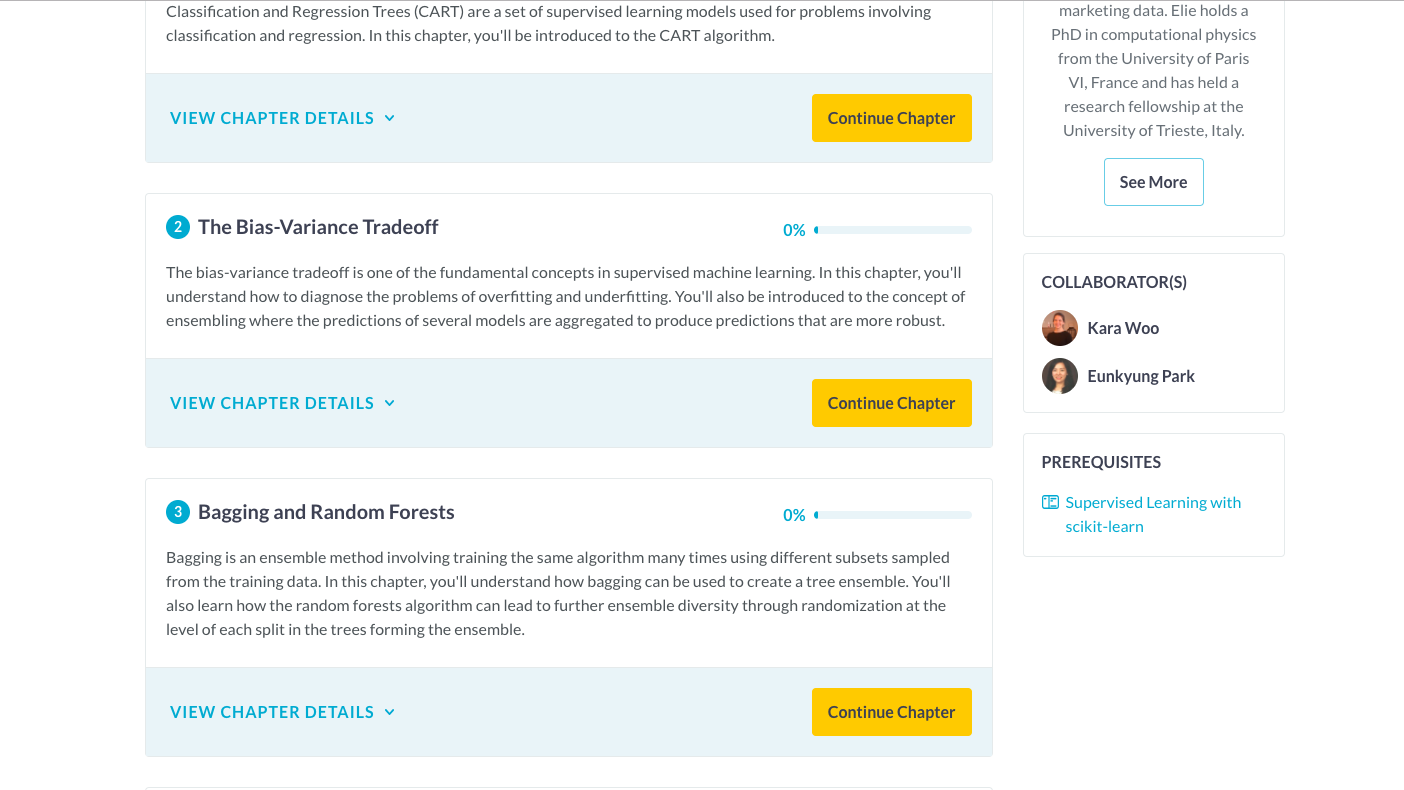The image size is (1404, 790).
Task: Click the course icon beside Supervised Learning
Action: click(1050, 502)
